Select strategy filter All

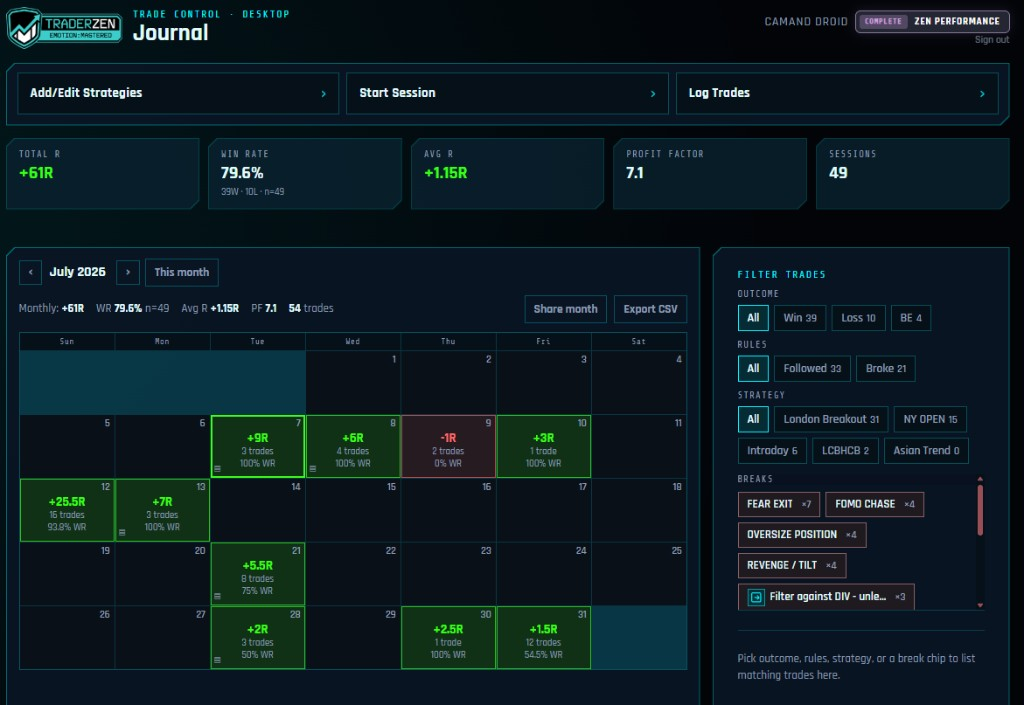click(753, 419)
